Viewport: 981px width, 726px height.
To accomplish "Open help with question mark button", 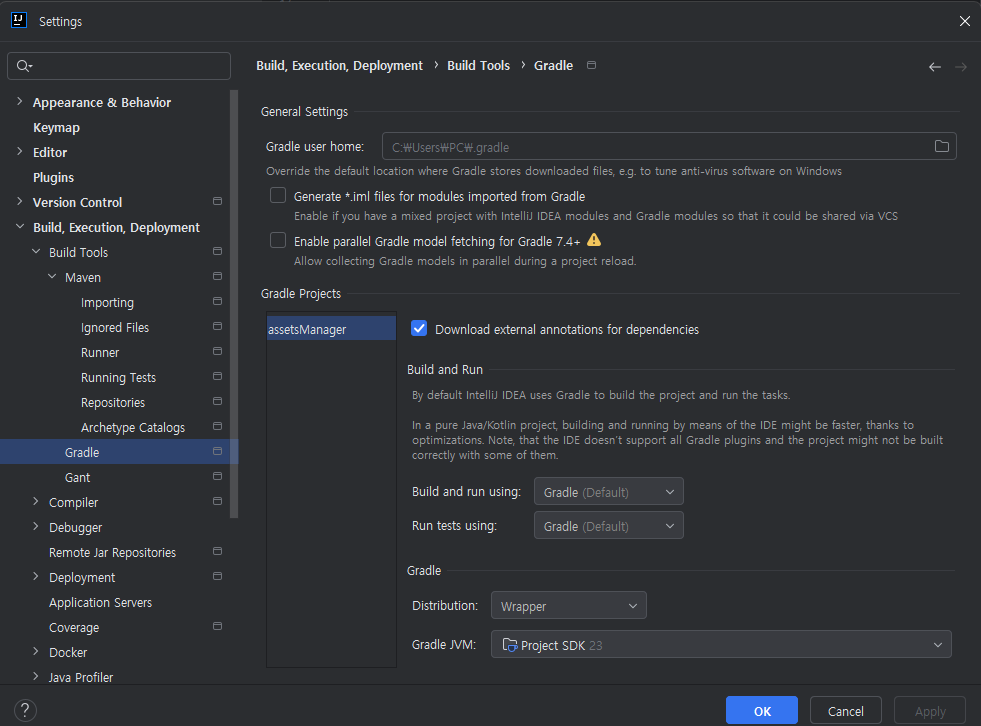I will point(25,710).
